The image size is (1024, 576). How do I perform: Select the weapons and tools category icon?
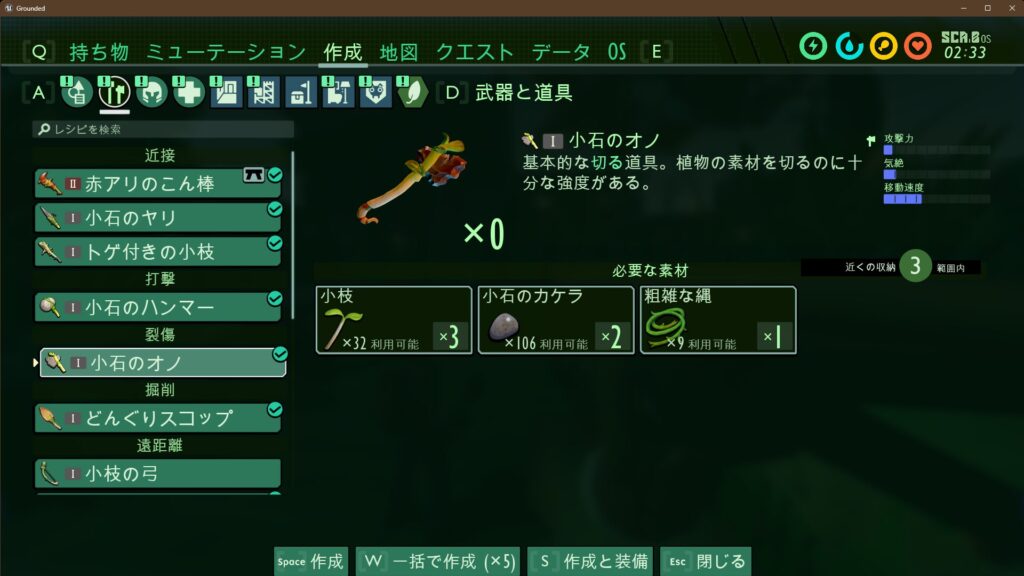(x=114, y=92)
